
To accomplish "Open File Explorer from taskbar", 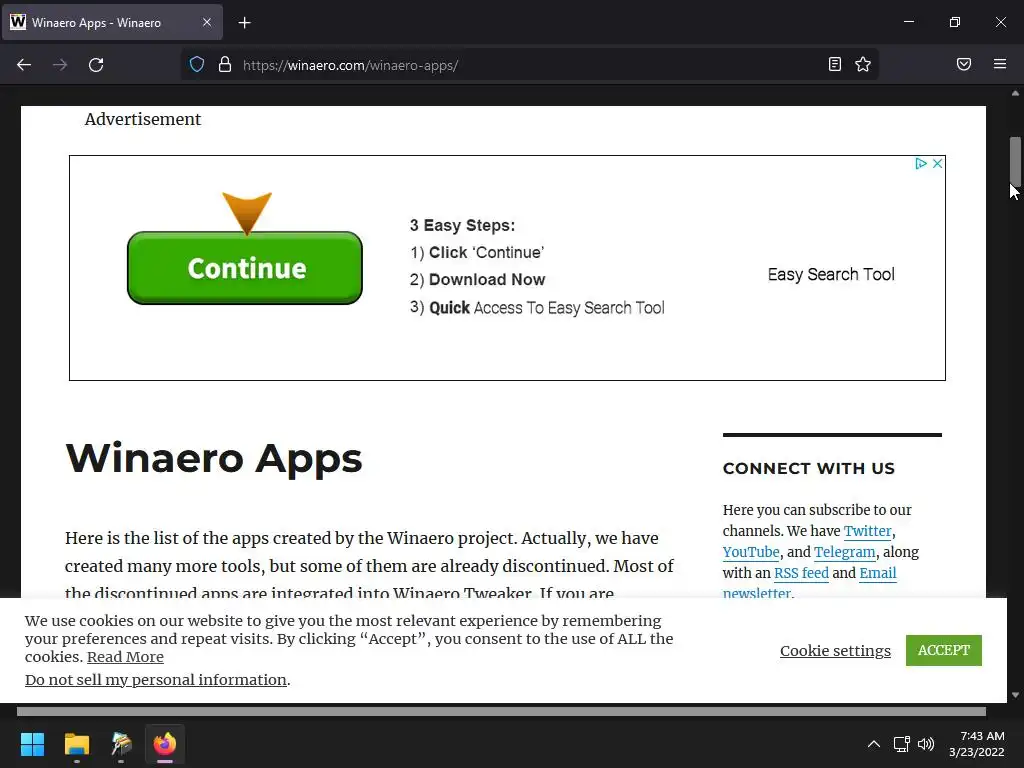I will click(x=76, y=744).
